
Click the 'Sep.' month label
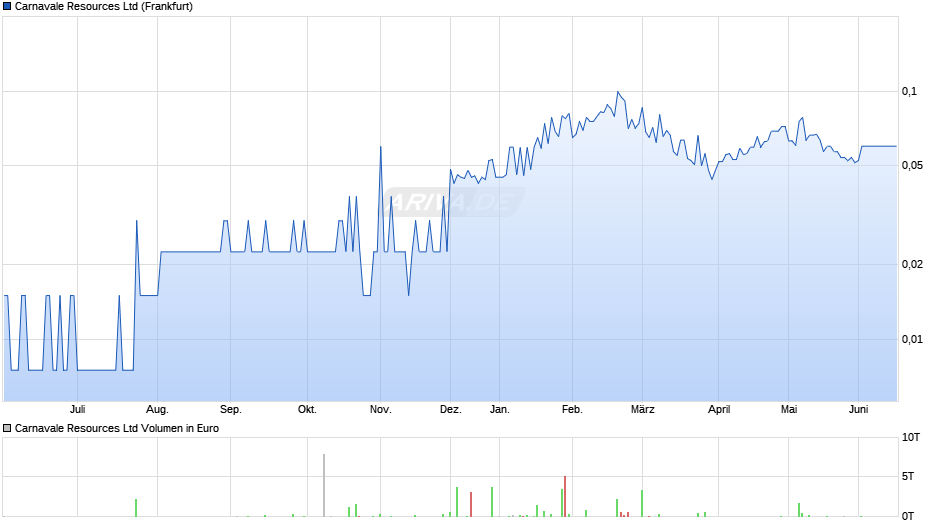coord(231,410)
